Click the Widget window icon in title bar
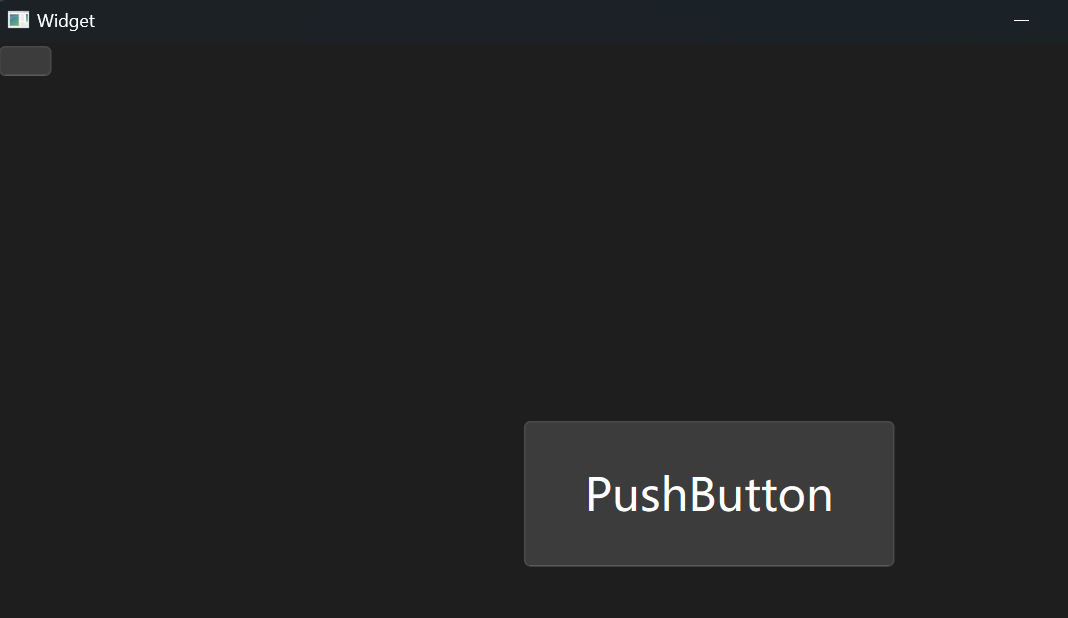Viewport: 1068px width, 618px height. 18,20
